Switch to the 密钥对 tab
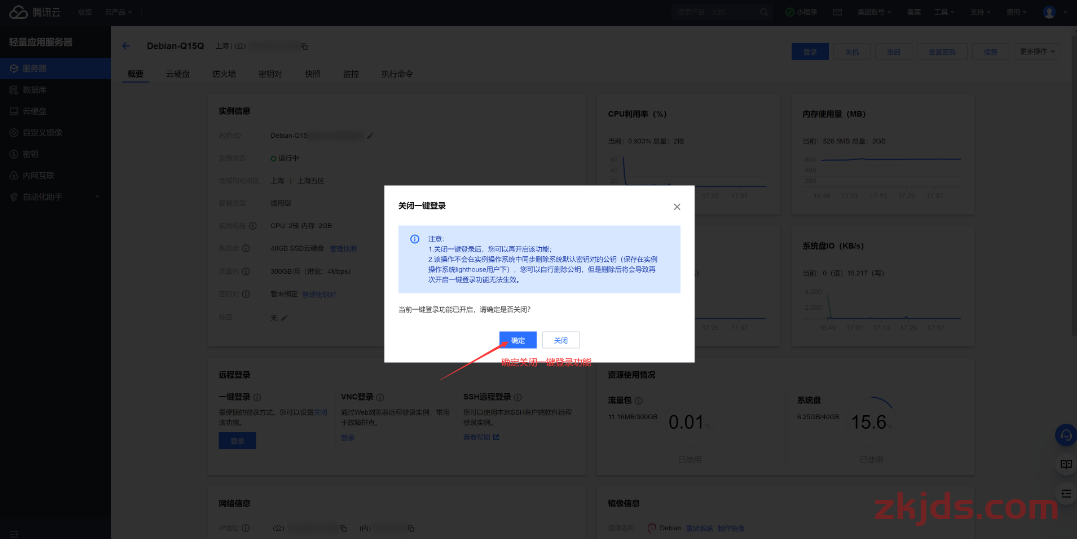Screen dimensions: 1077x539 tap(270, 73)
